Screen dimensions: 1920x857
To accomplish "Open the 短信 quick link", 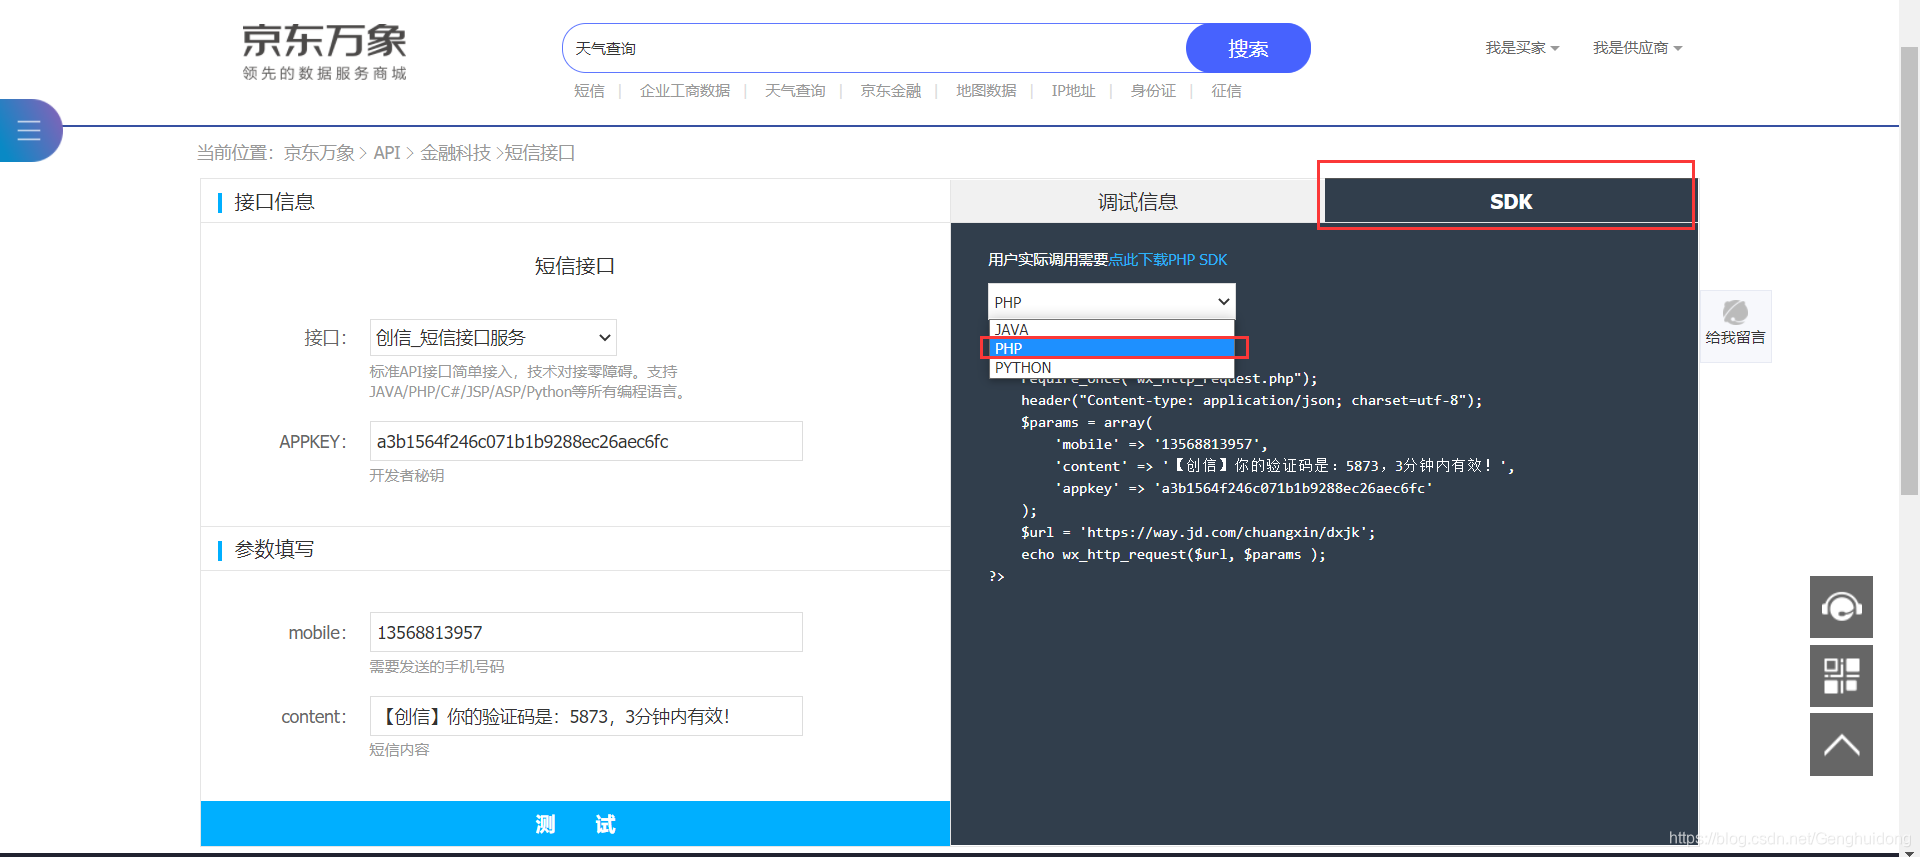I will pyautogui.click(x=589, y=91).
